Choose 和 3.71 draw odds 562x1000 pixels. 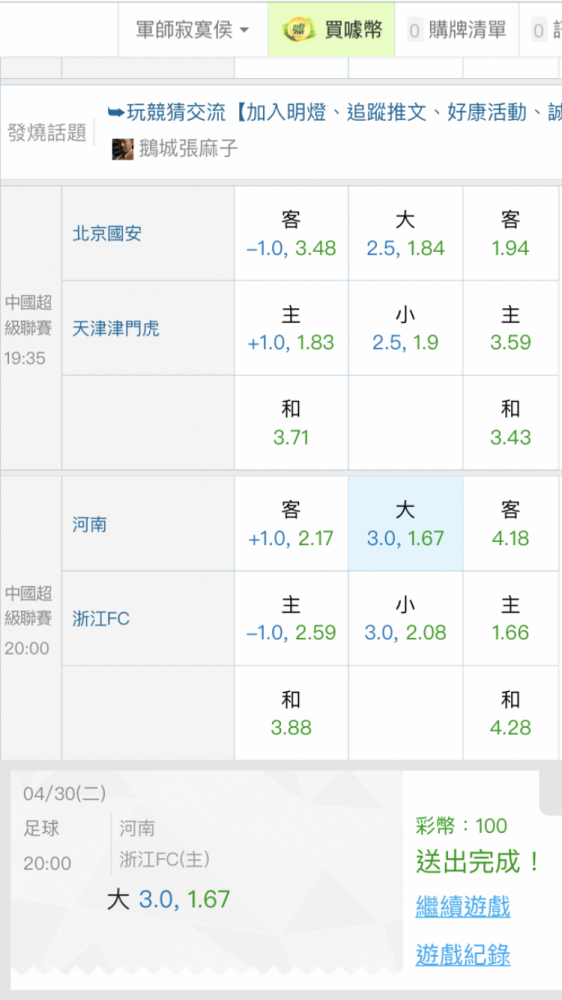point(292,423)
